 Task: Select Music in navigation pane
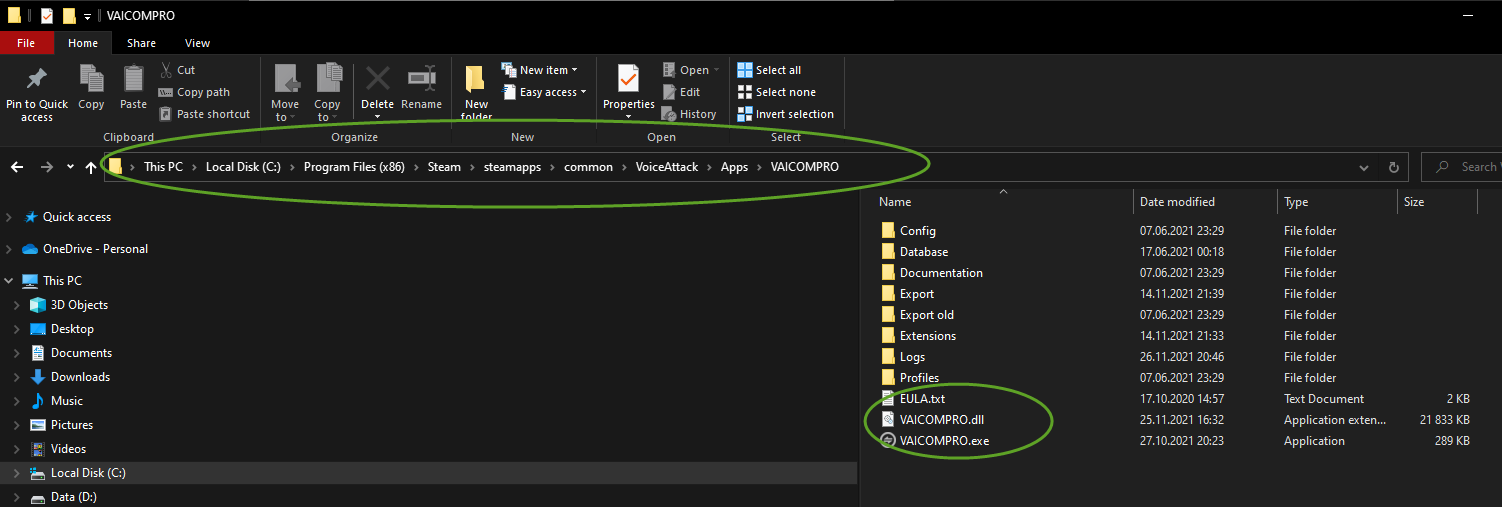coord(67,401)
